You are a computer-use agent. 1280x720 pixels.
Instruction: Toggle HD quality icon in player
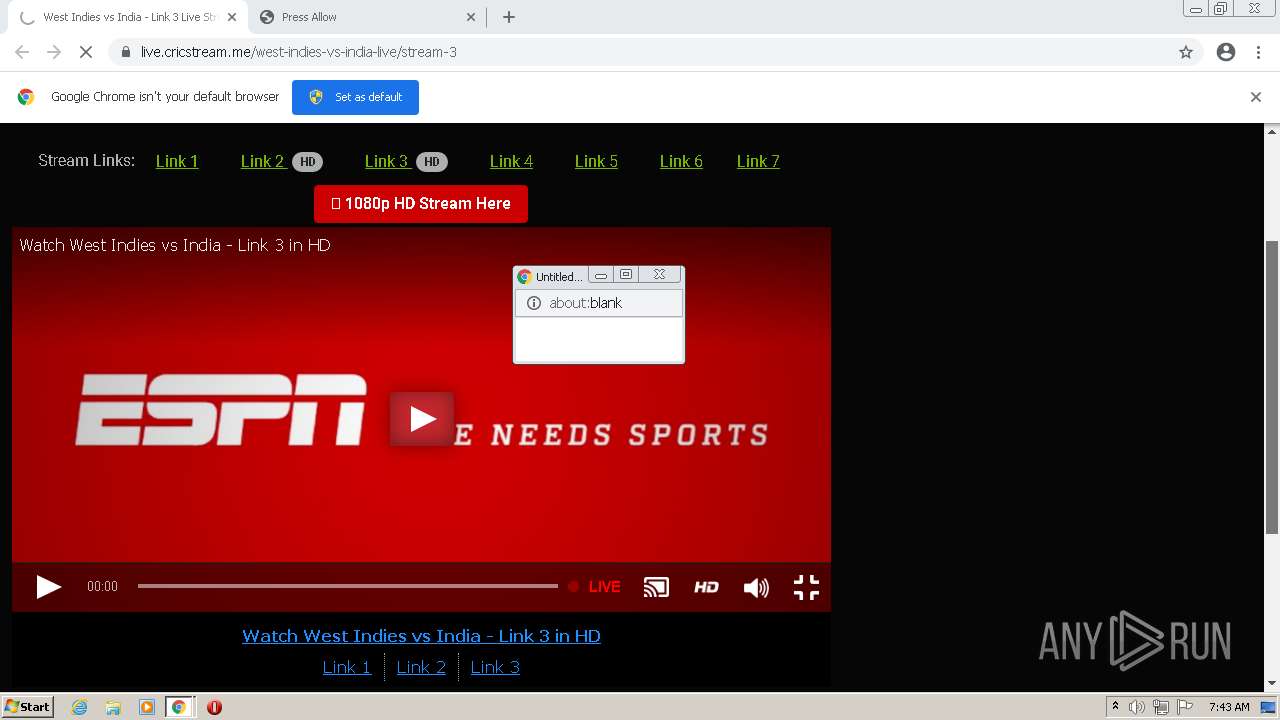pyautogui.click(x=706, y=587)
